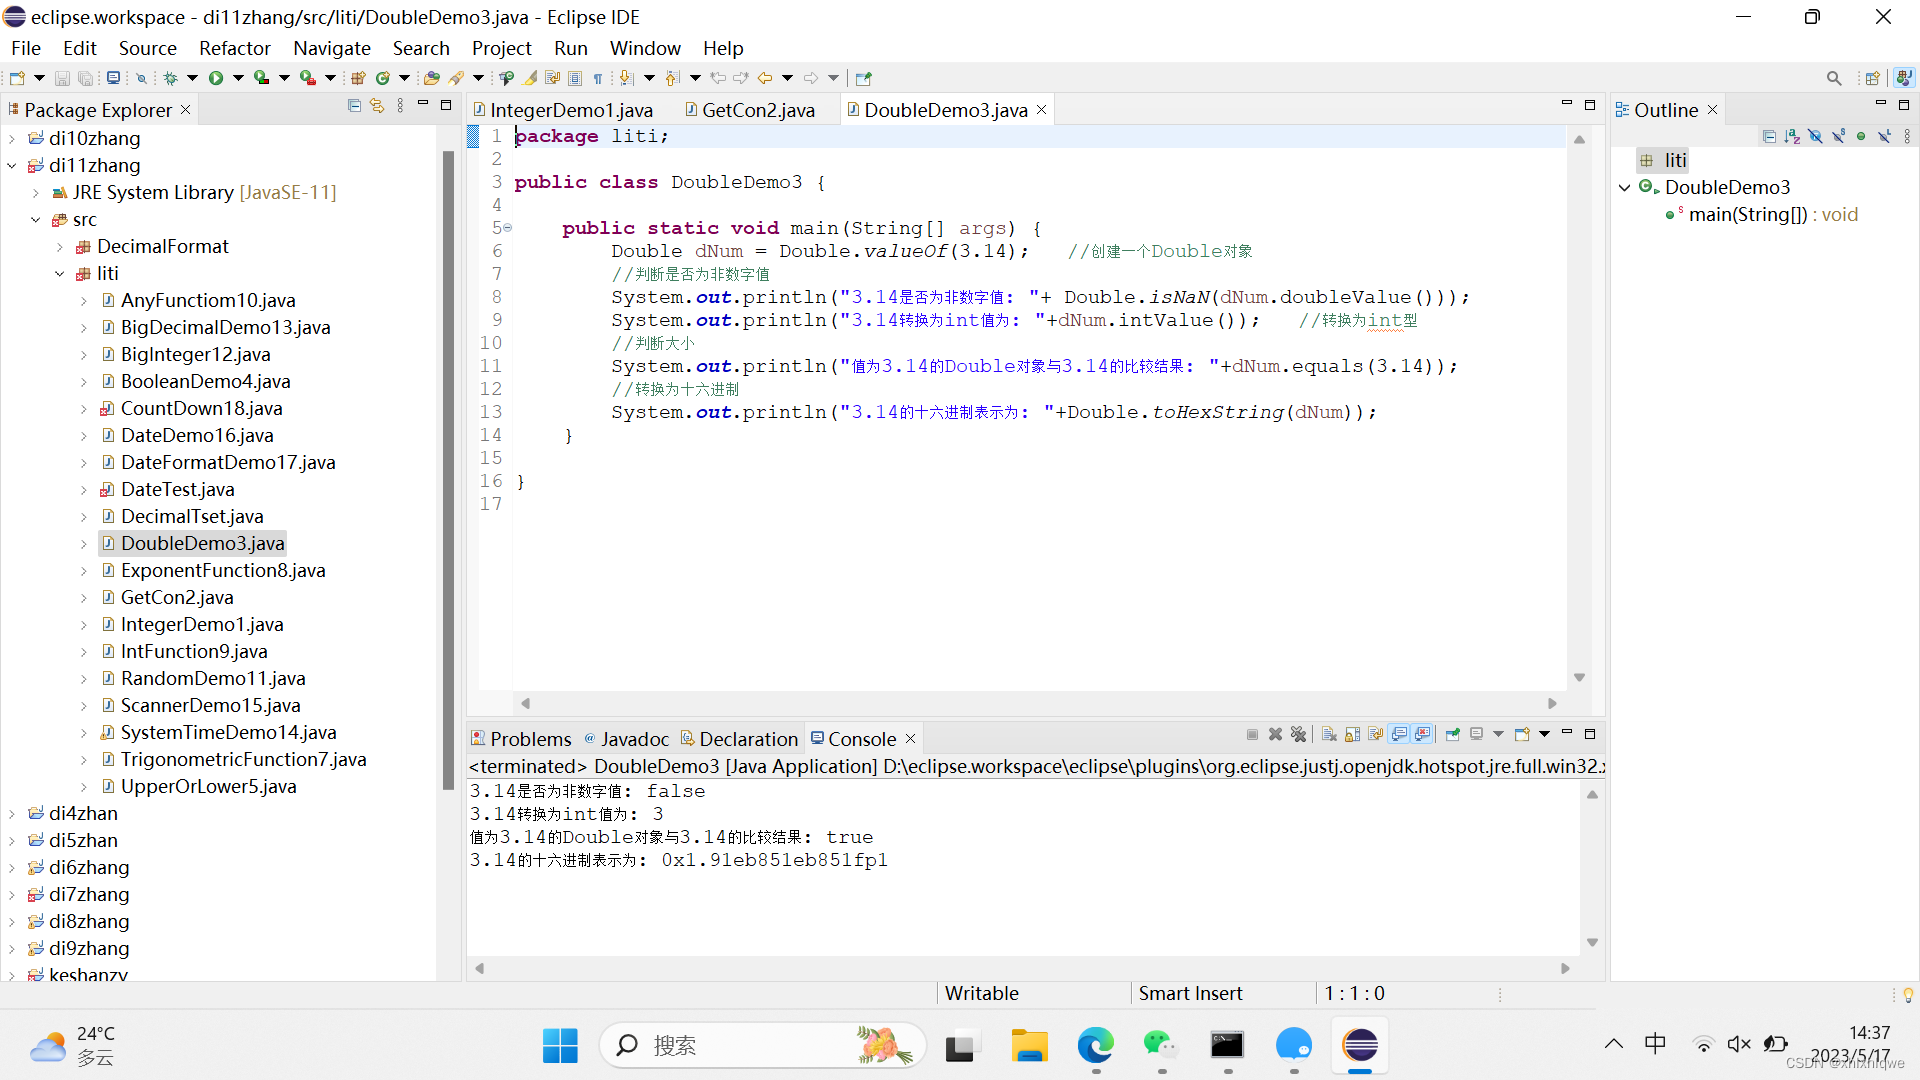Toggle Link with Editor in Package Explorer
Image resolution: width=1920 pixels, height=1080 pixels.
point(377,106)
